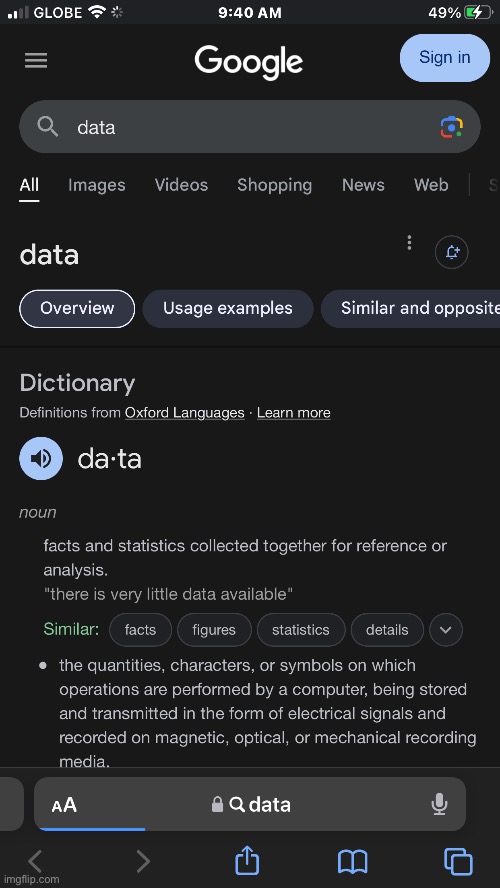Image resolution: width=500 pixels, height=888 pixels.
Task: Tap the Google search input field
Action: pyautogui.click(x=250, y=127)
